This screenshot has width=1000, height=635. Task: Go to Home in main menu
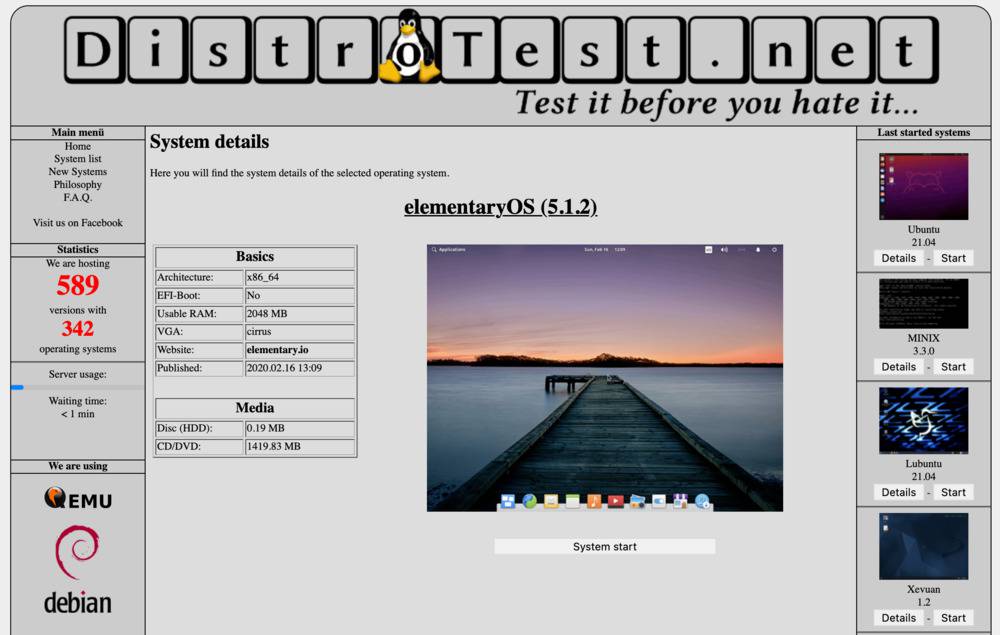(78, 146)
